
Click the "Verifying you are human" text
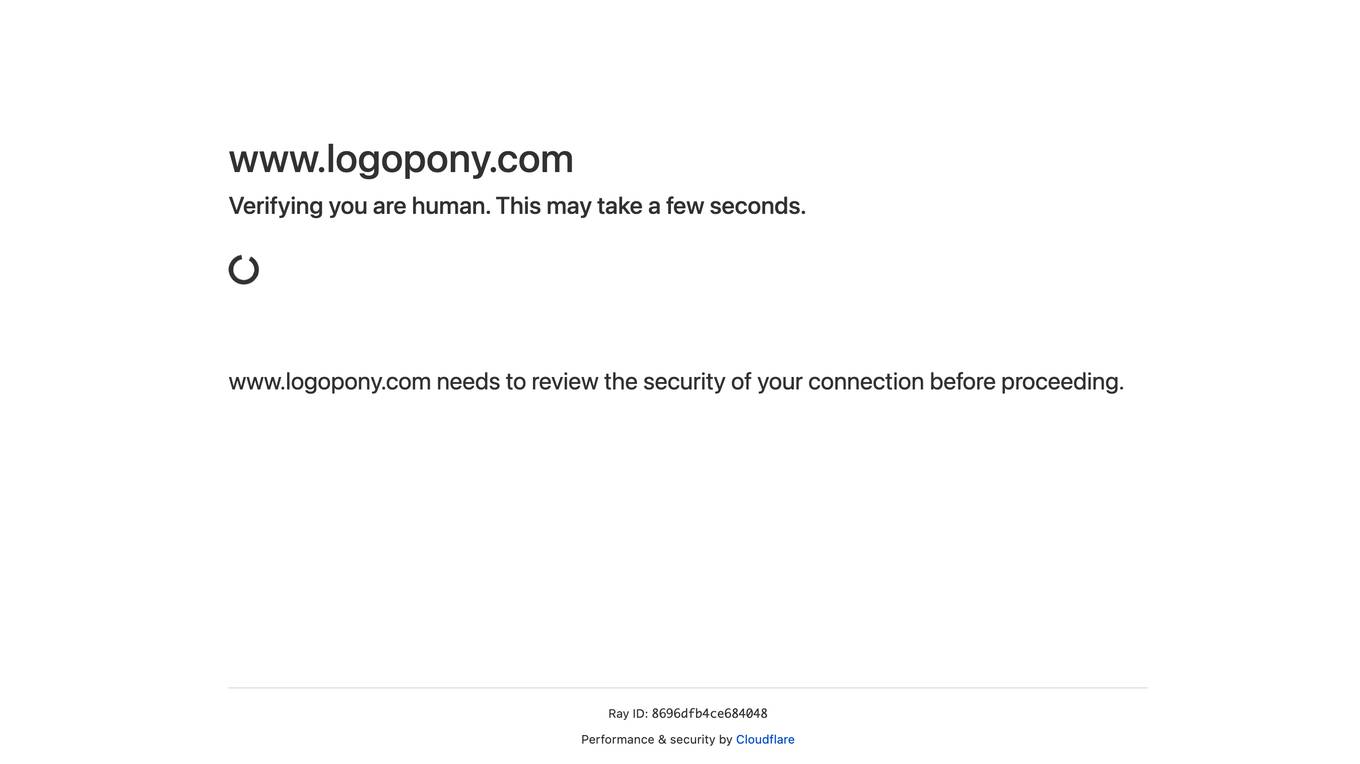tap(359, 206)
